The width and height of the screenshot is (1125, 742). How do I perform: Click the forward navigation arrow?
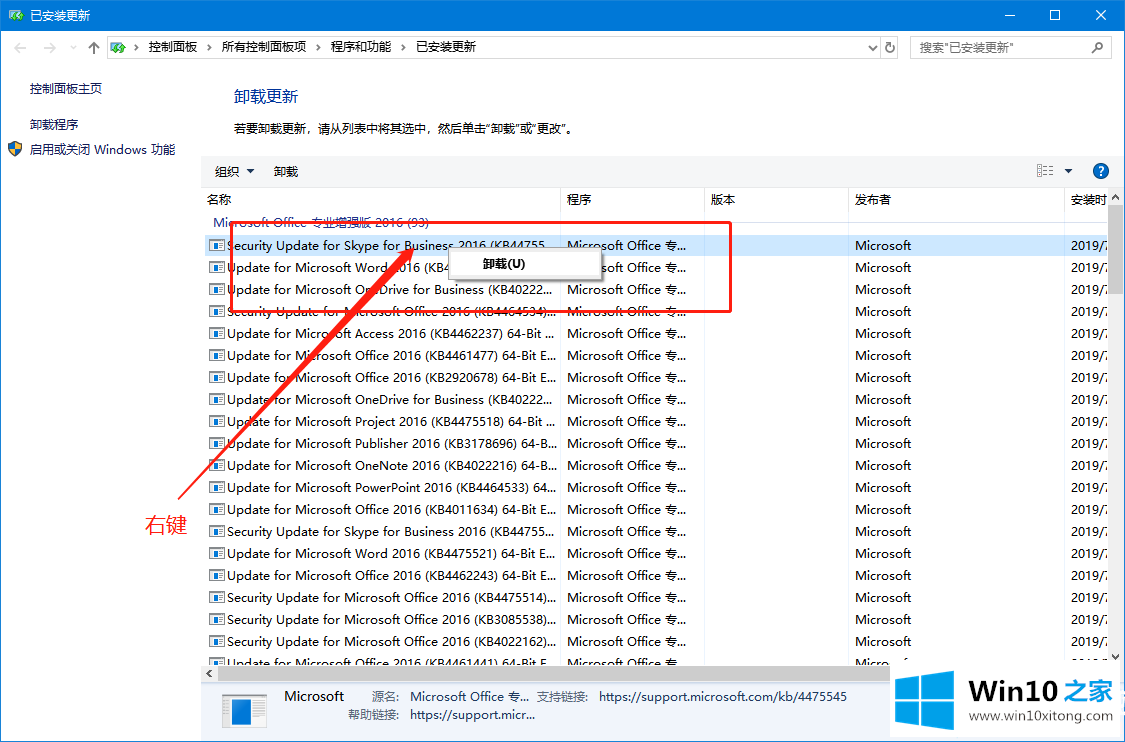(x=50, y=48)
